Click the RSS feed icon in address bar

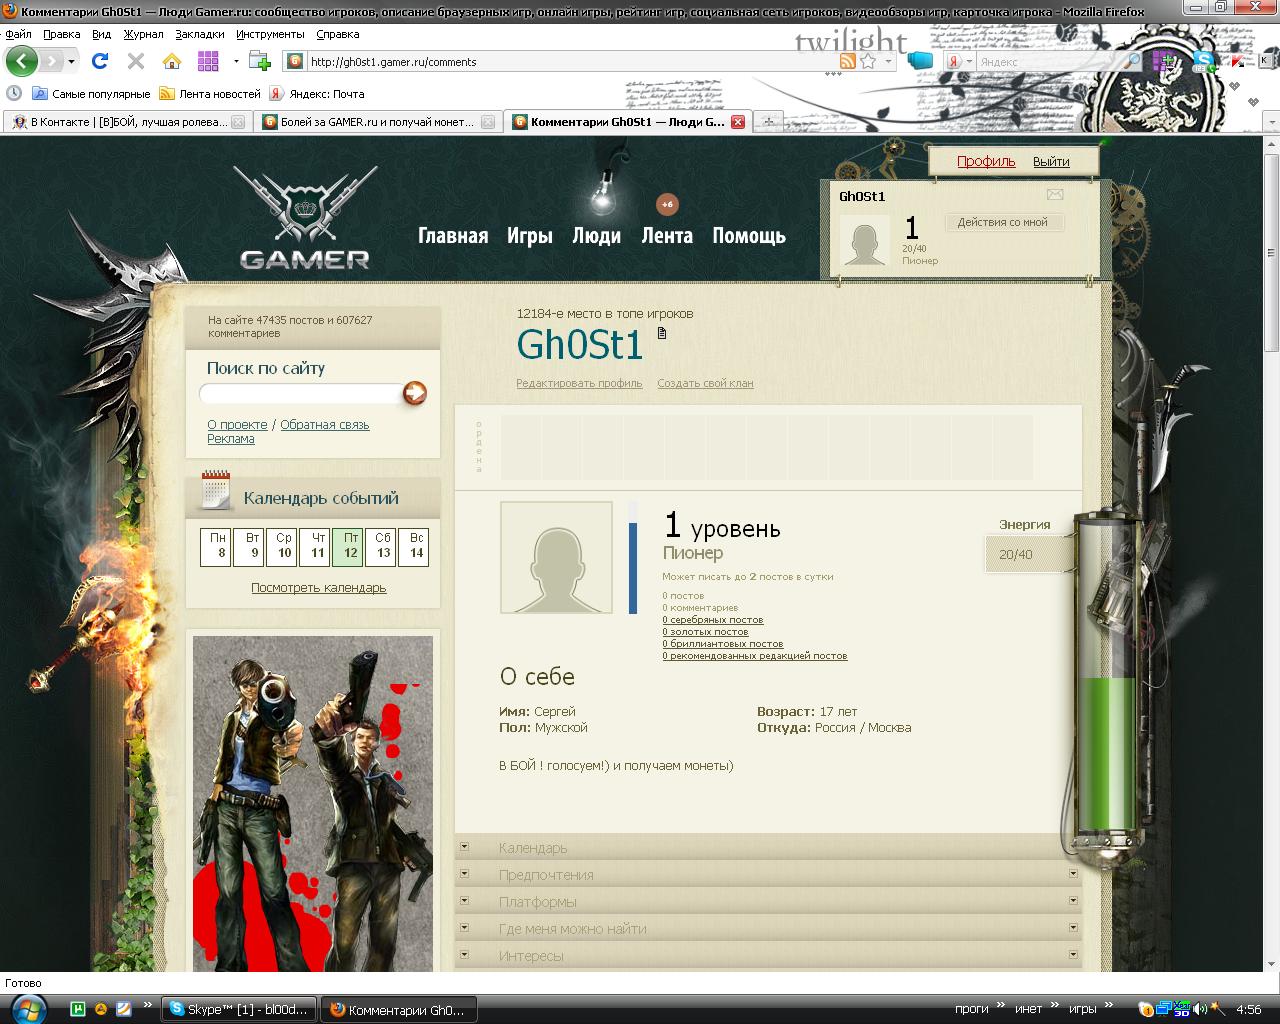[x=848, y=61]
